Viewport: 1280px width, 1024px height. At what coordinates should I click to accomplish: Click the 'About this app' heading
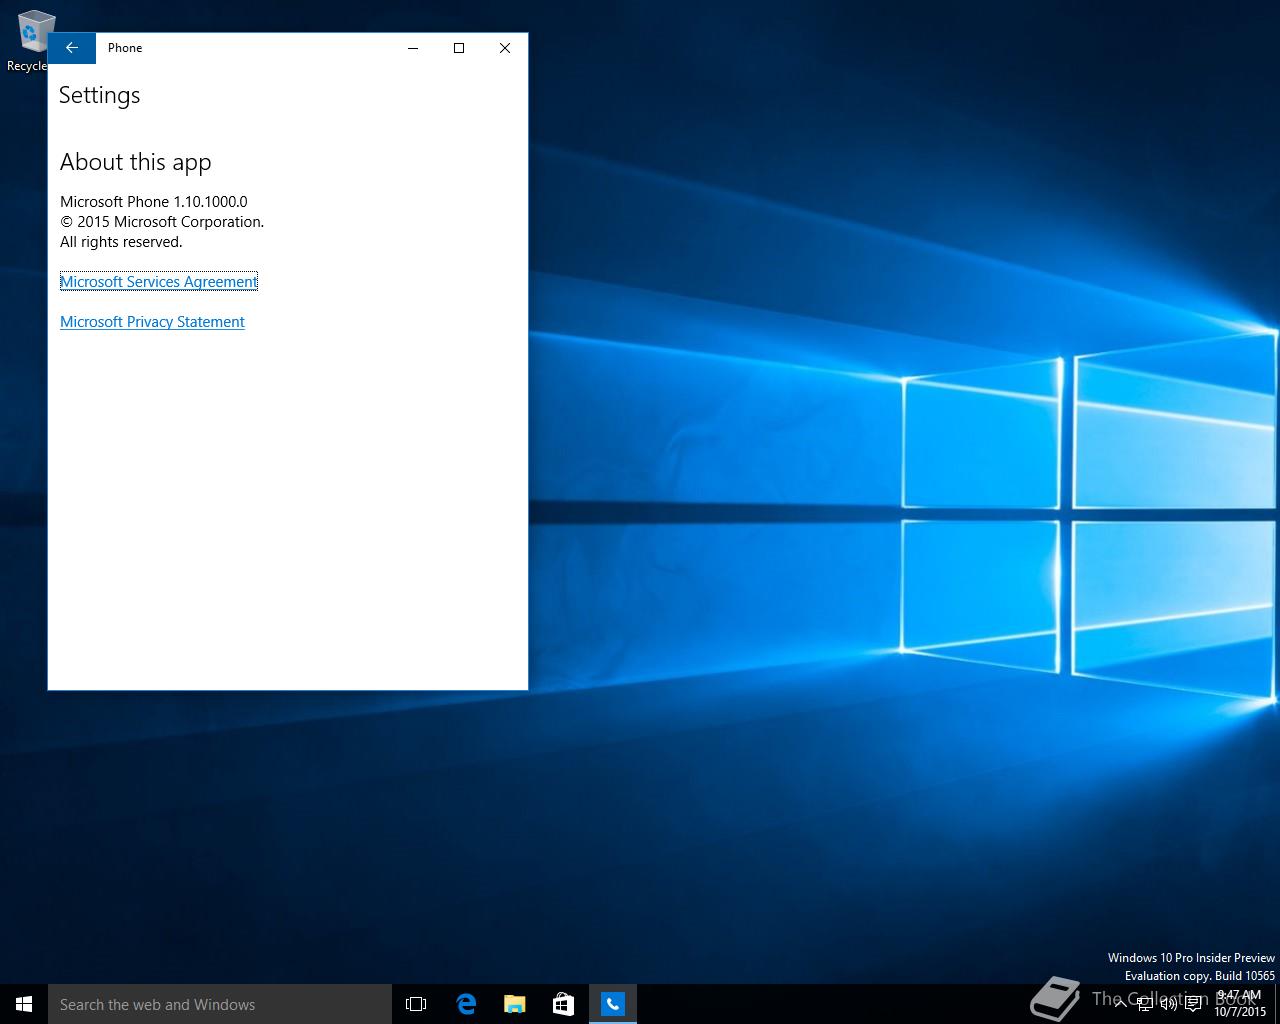coord(136,162)
